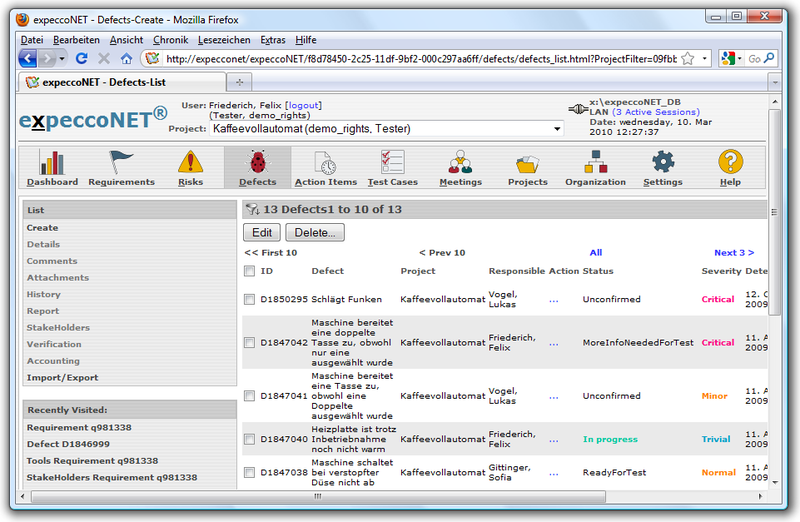
Task: Open the Lesezeichen menu
Action: coord(224,40)
